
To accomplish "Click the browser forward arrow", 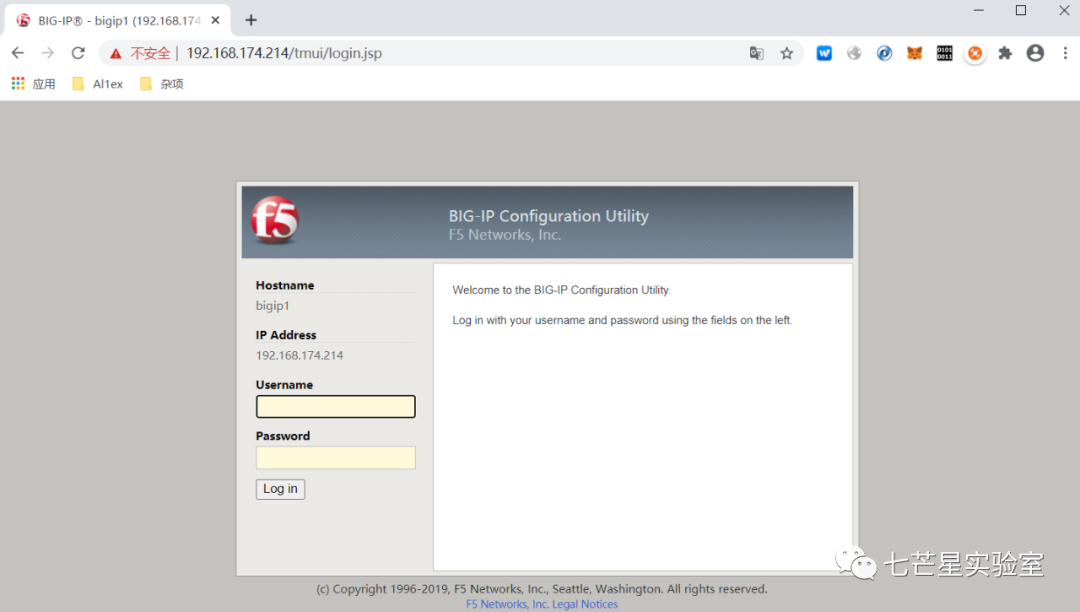I will [x=48, y=53].
